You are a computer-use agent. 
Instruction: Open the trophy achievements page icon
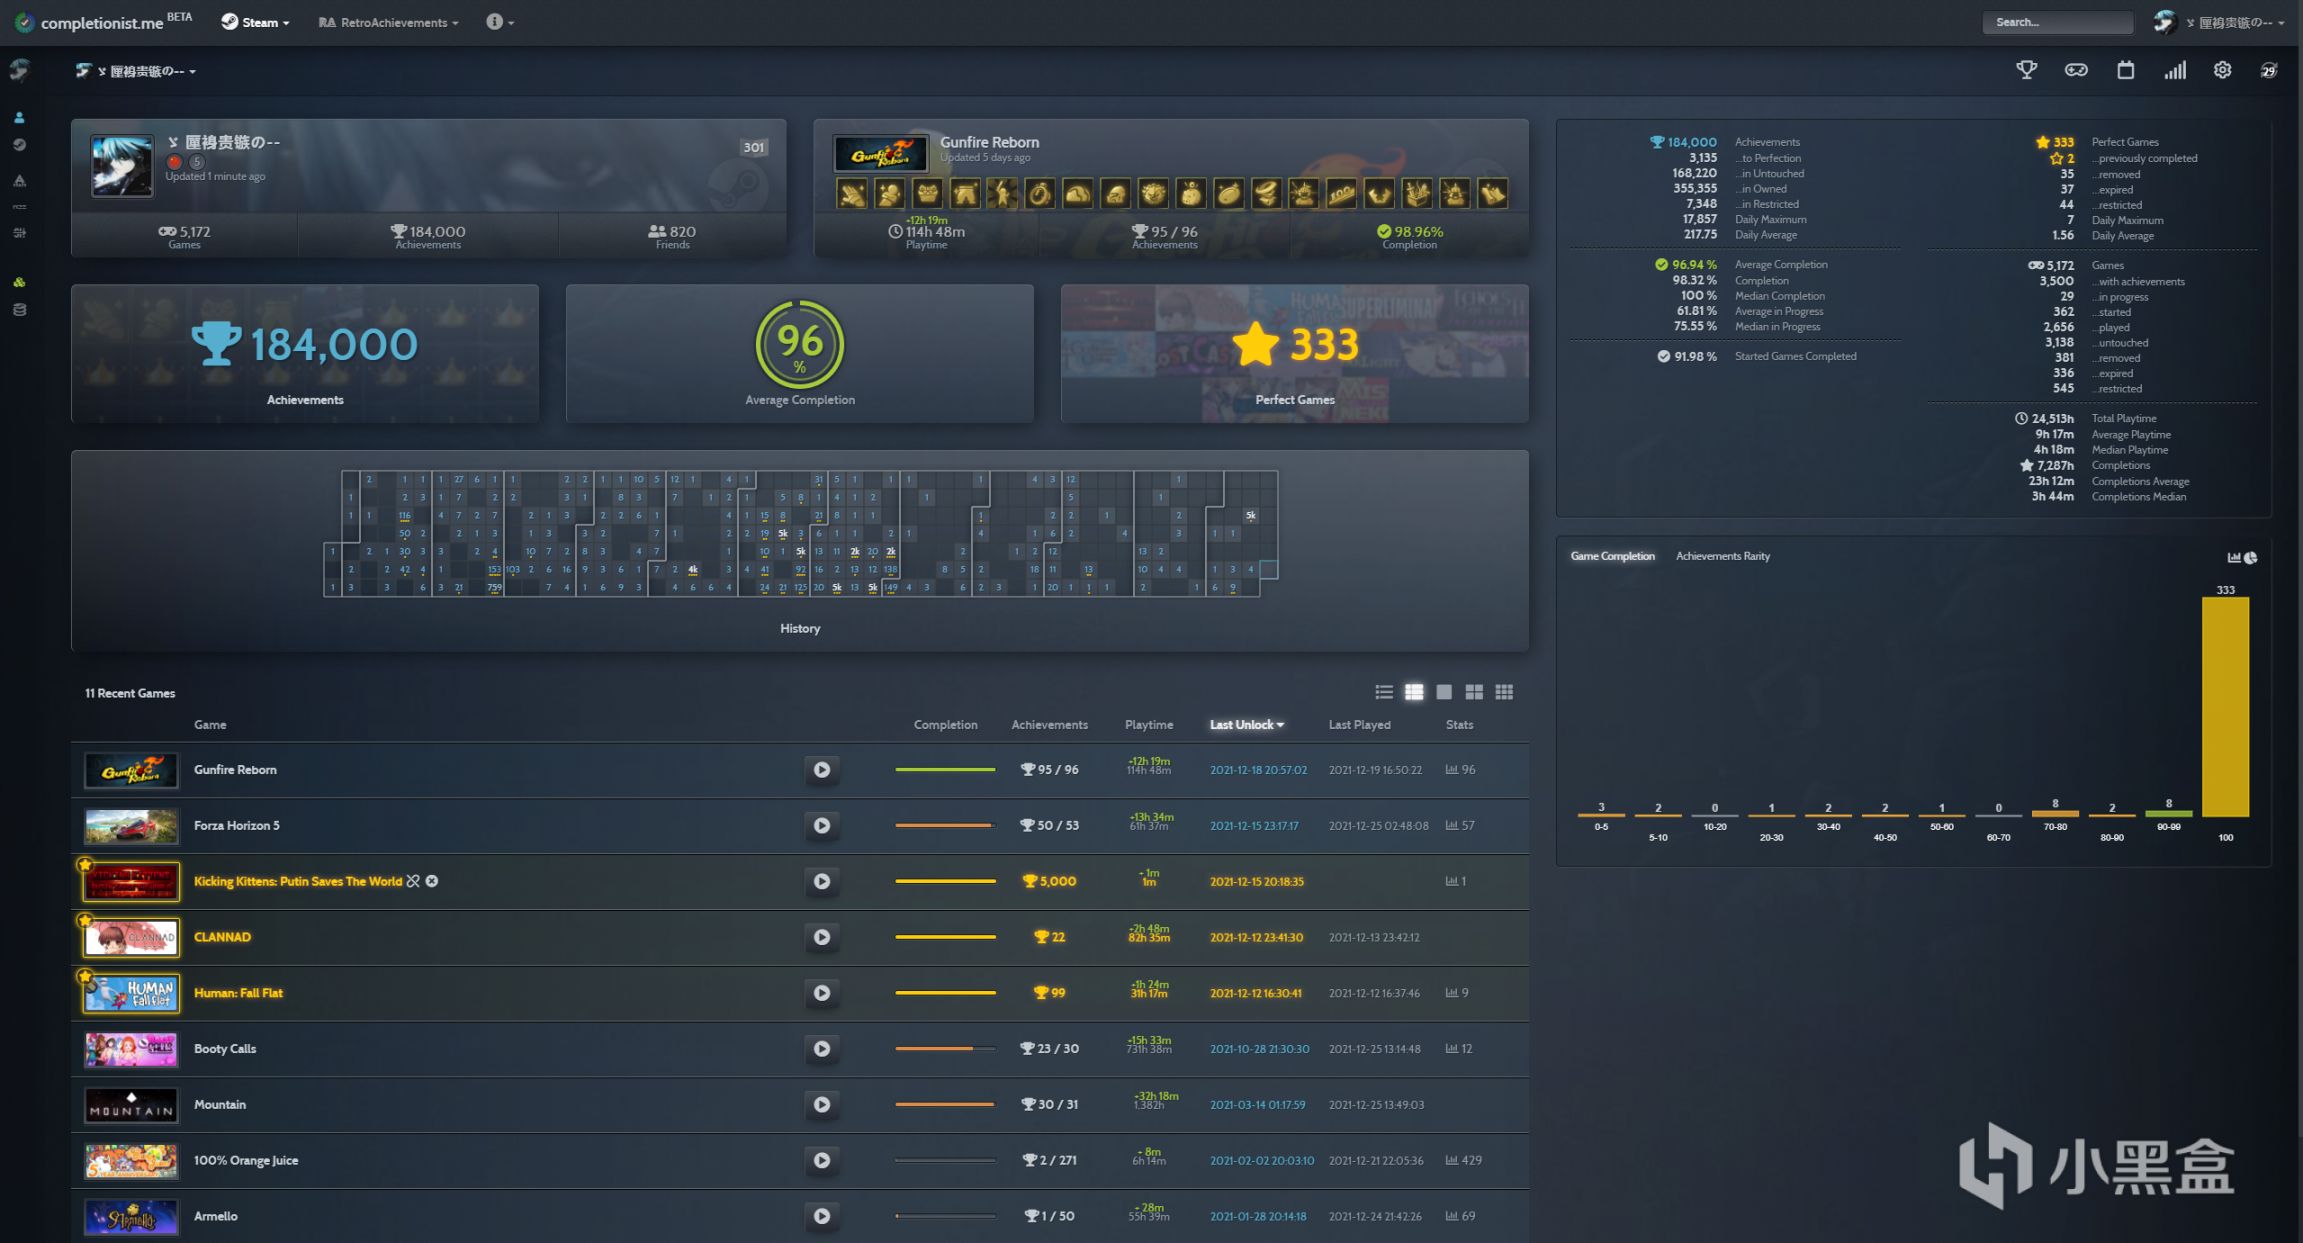click(x=2027, y=70)
